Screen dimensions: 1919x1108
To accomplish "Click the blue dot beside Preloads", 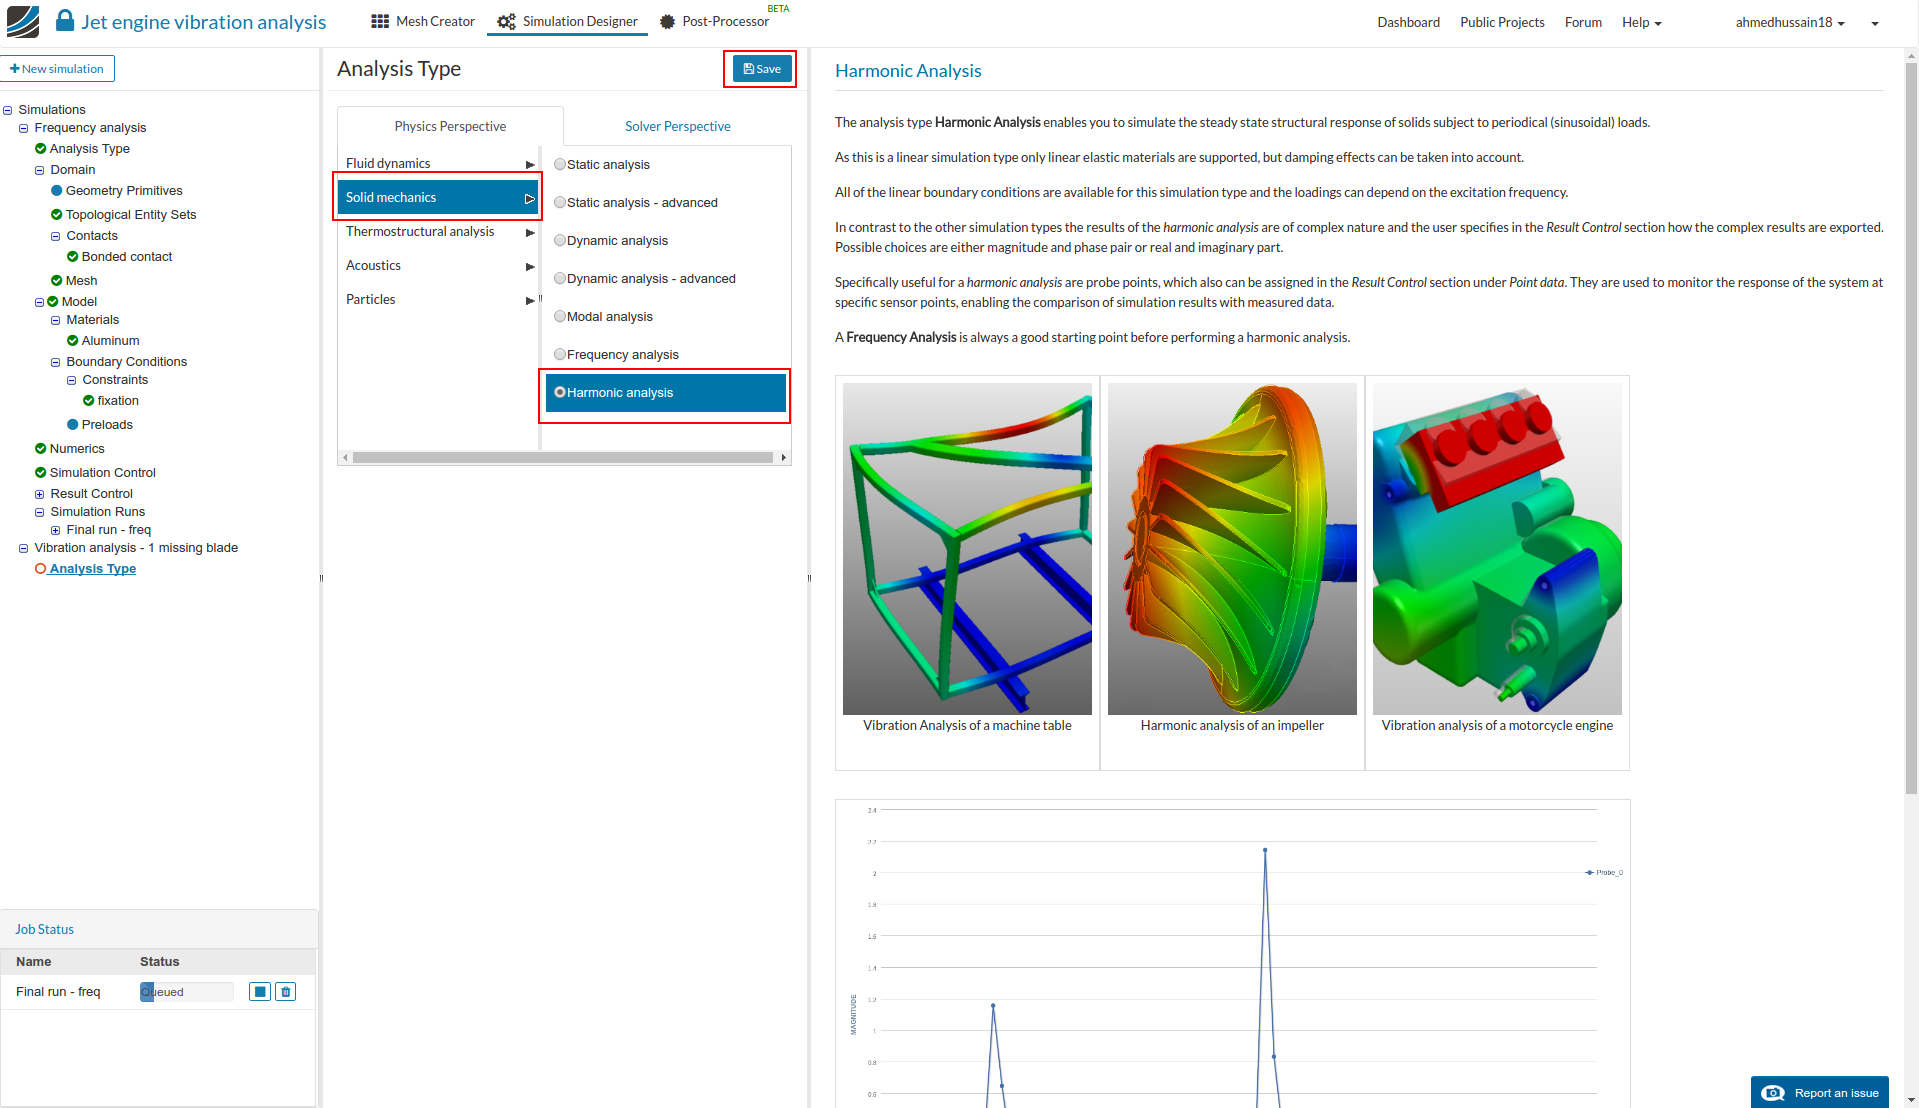I will (x=73, y=425).
